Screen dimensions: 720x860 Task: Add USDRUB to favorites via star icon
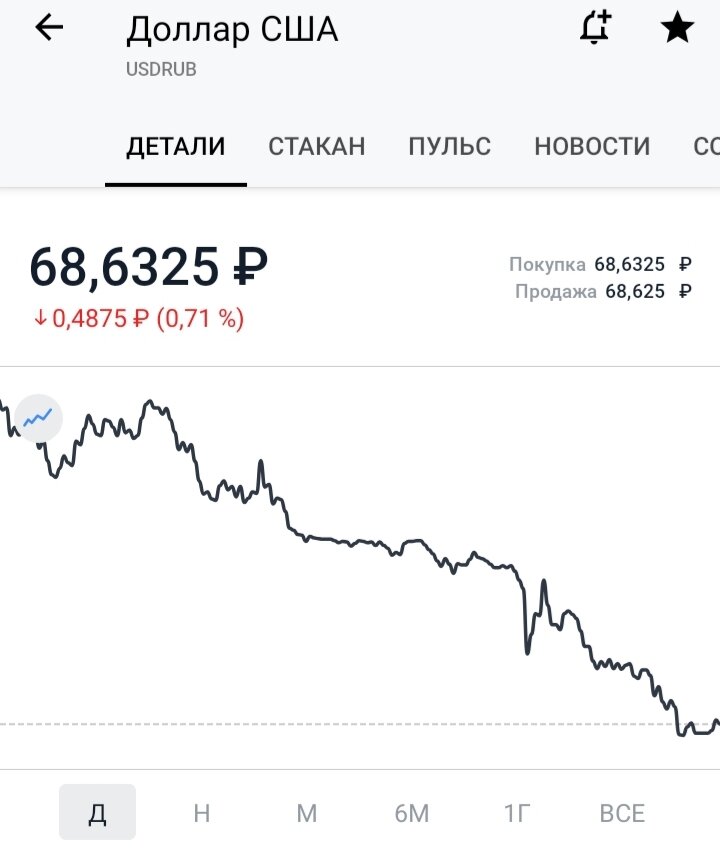tap(676, 29)
